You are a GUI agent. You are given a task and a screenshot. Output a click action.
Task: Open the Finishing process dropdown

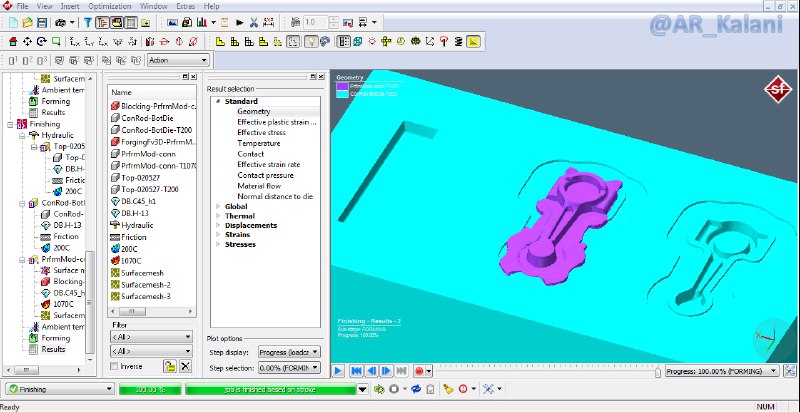point(59,389)
